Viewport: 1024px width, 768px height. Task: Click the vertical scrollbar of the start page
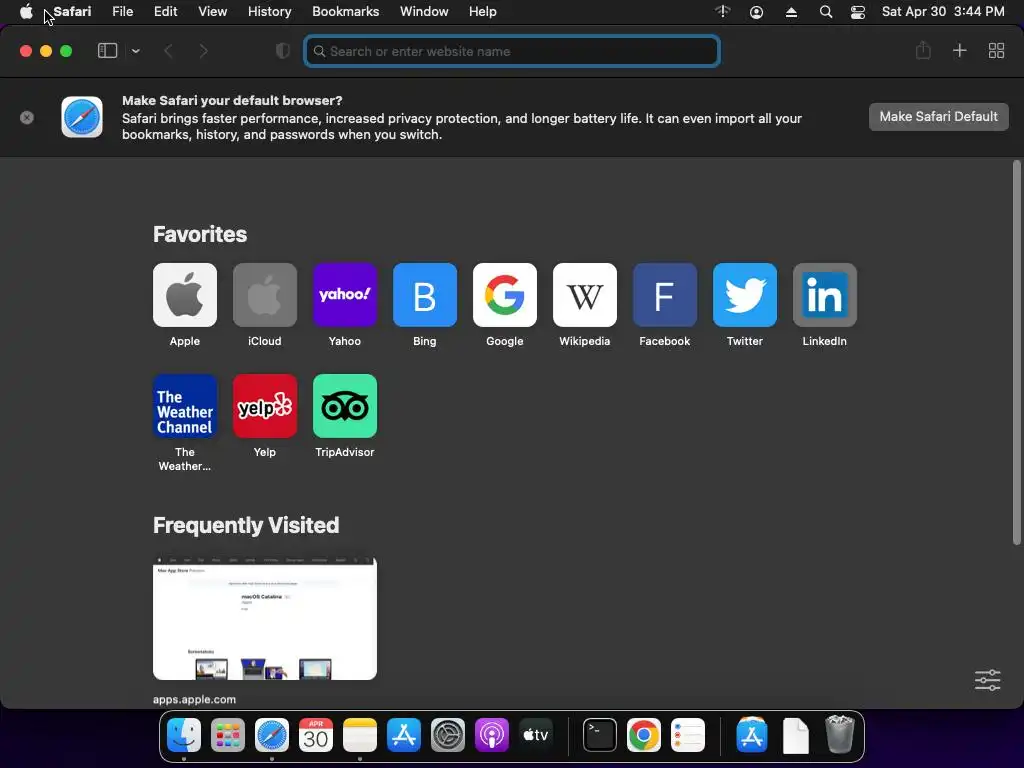tap(1016, 353)
